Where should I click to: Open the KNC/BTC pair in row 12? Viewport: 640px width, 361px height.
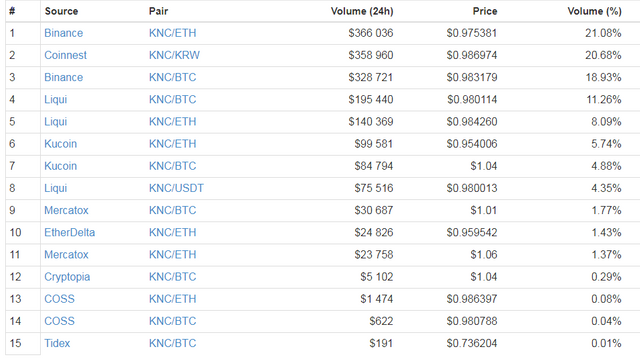(x=172, y=277)
